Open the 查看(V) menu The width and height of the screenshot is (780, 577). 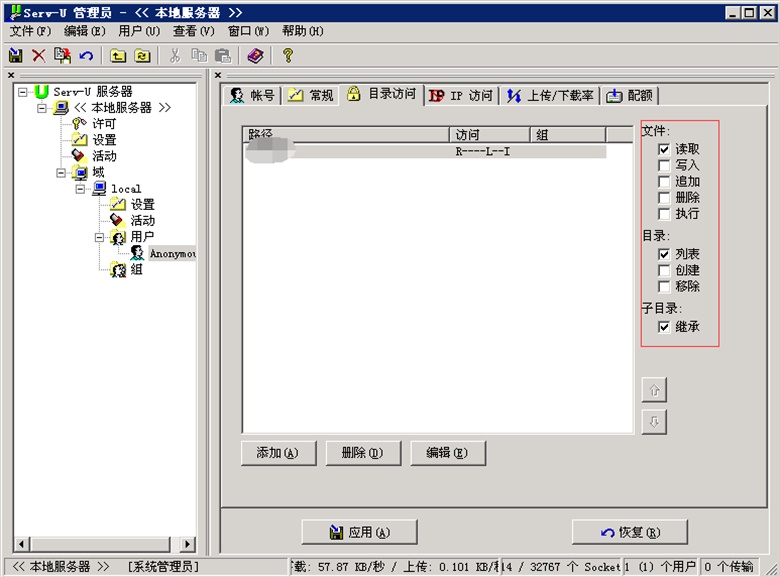coord(194,31)
